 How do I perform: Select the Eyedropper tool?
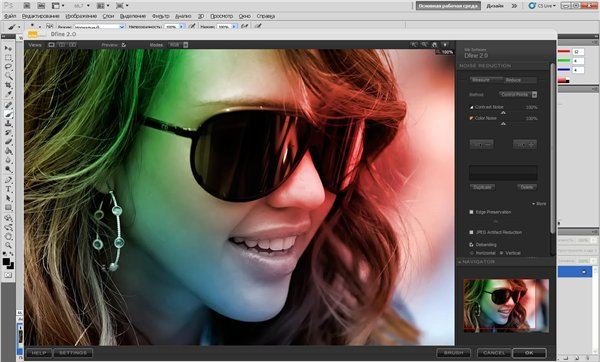coord(8,94)
